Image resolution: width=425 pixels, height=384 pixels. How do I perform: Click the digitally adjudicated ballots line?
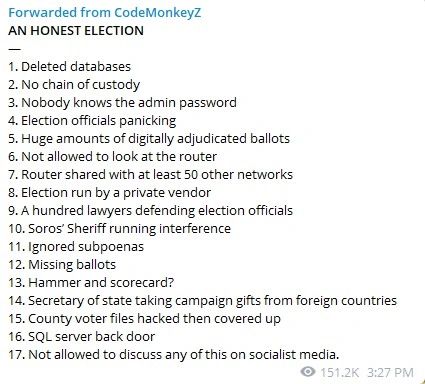149,139
